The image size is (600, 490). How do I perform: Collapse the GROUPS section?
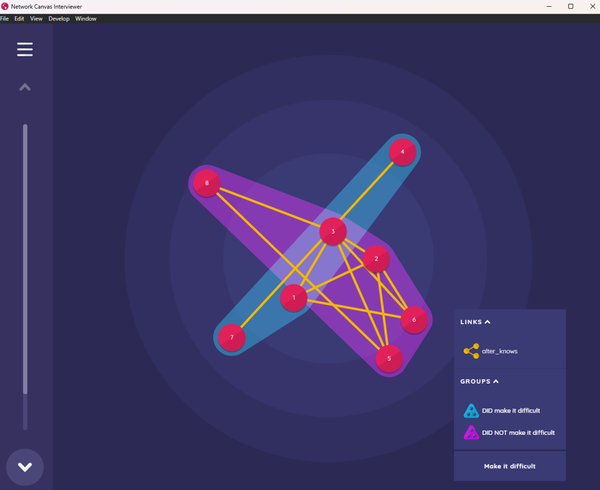(479, 381)
